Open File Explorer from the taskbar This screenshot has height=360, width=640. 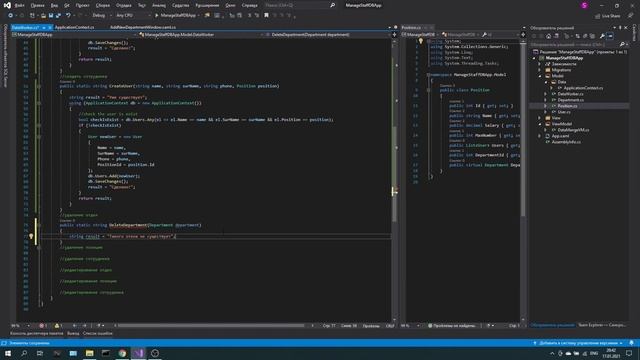click(x=89, y=353)
